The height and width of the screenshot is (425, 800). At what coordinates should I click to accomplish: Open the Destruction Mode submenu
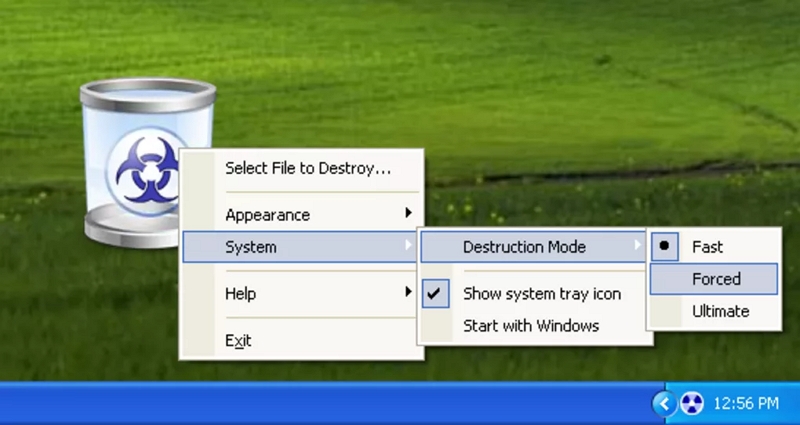click(x=534, y=247)
